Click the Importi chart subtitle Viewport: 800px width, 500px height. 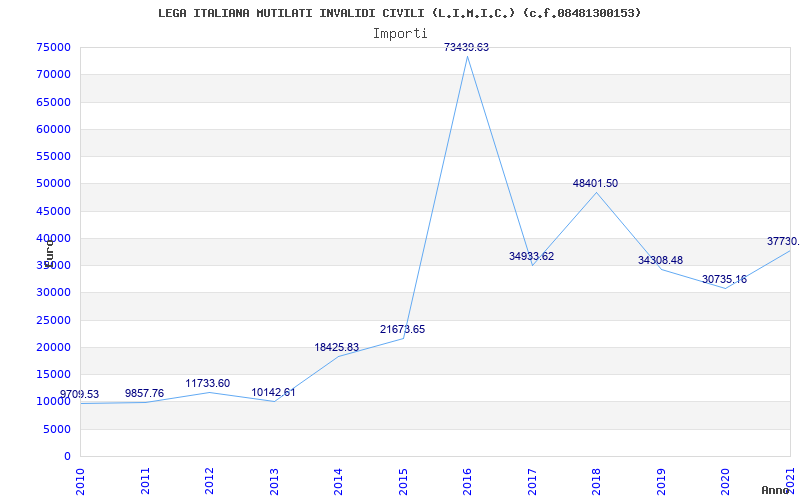coord(400,34)
